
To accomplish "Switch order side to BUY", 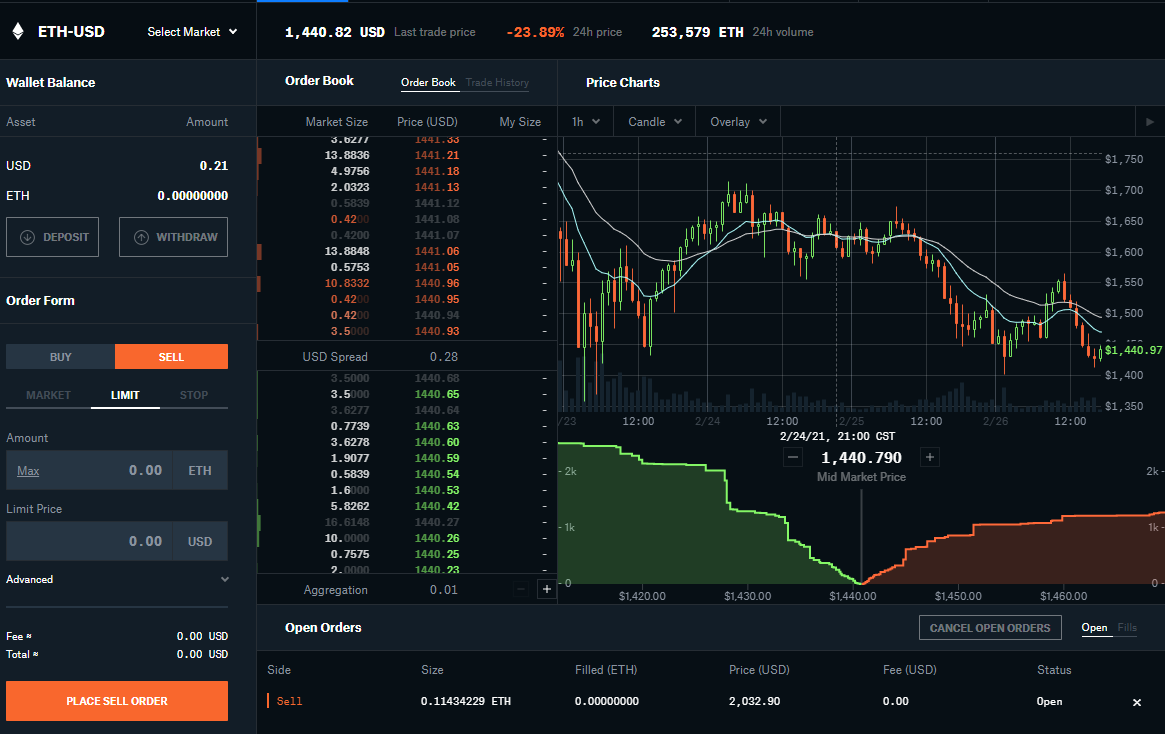I will pyautogui.click(x=60, y=357).
